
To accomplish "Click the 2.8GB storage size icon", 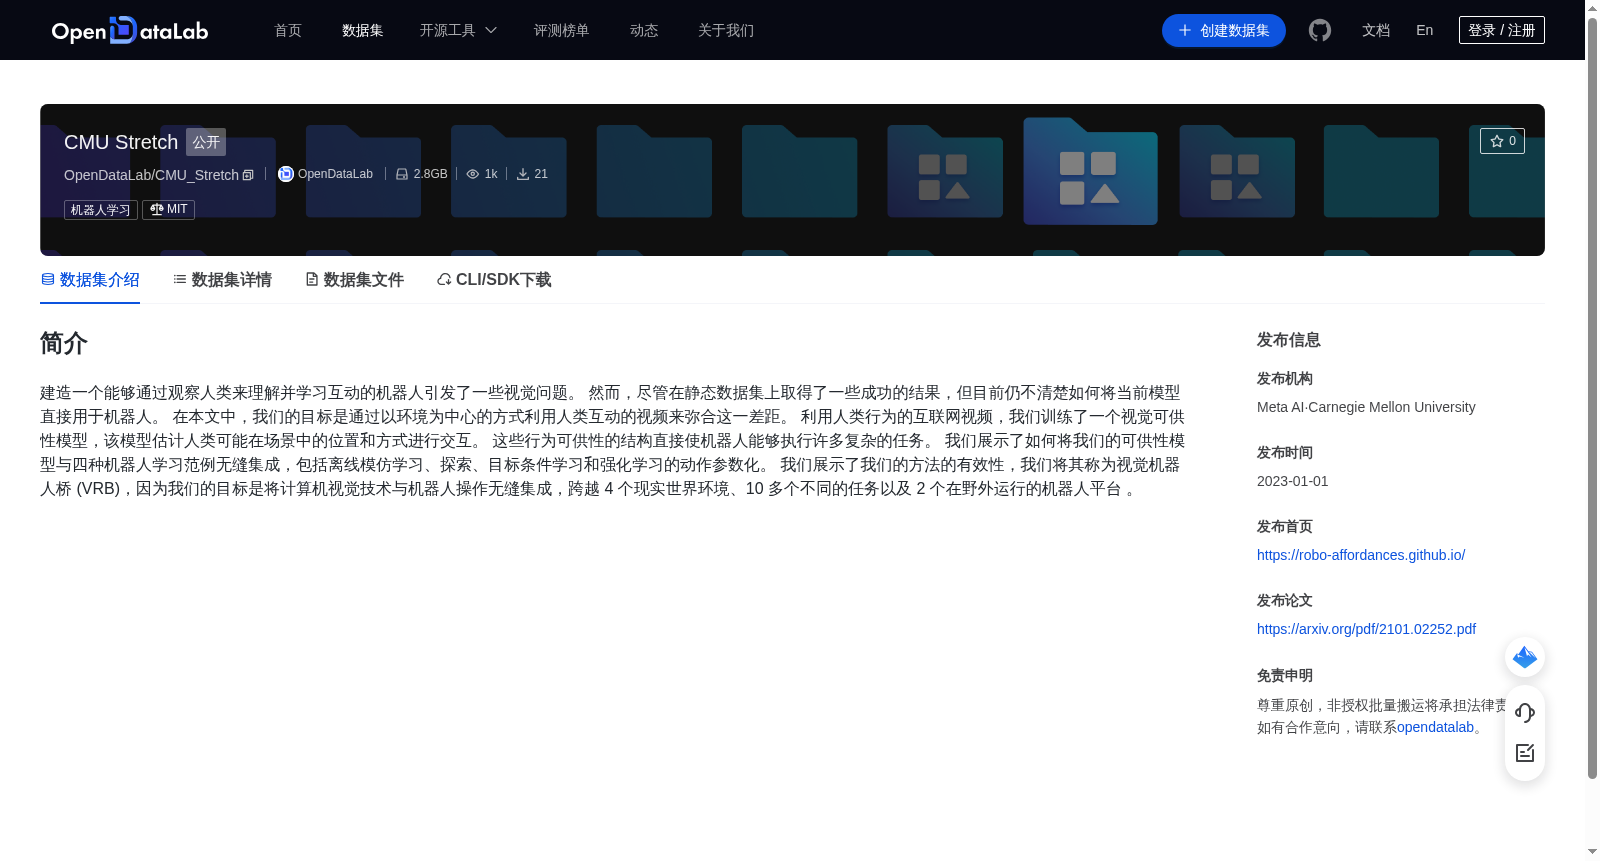I will pyautogui.click(x=402, y=174).
